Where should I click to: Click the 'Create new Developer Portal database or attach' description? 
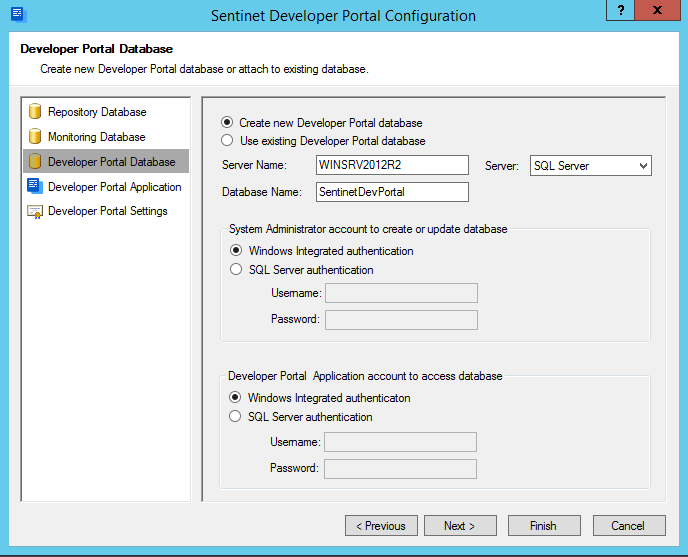204,69
